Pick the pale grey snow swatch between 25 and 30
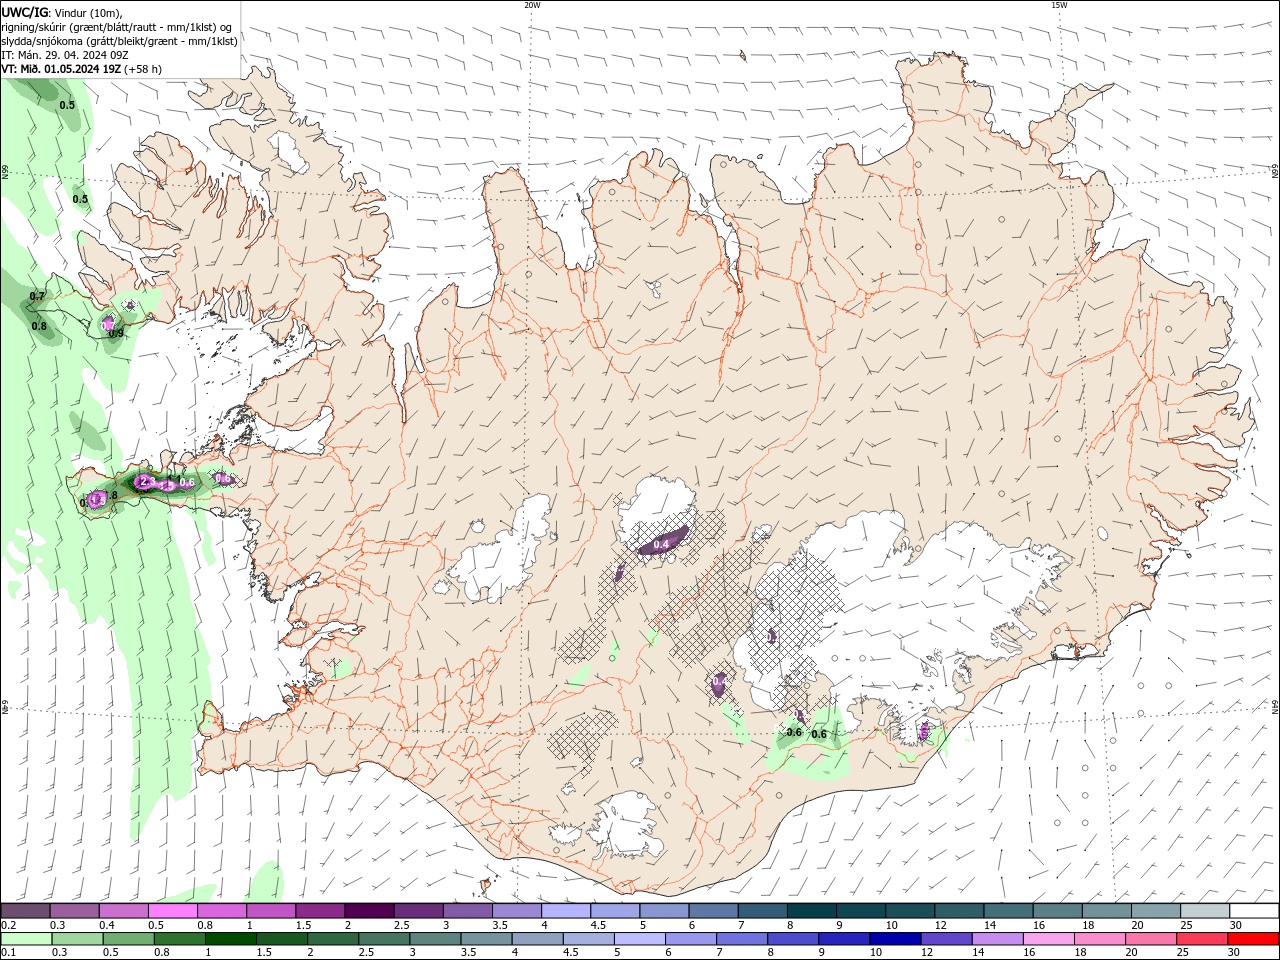 [1205, 911]
